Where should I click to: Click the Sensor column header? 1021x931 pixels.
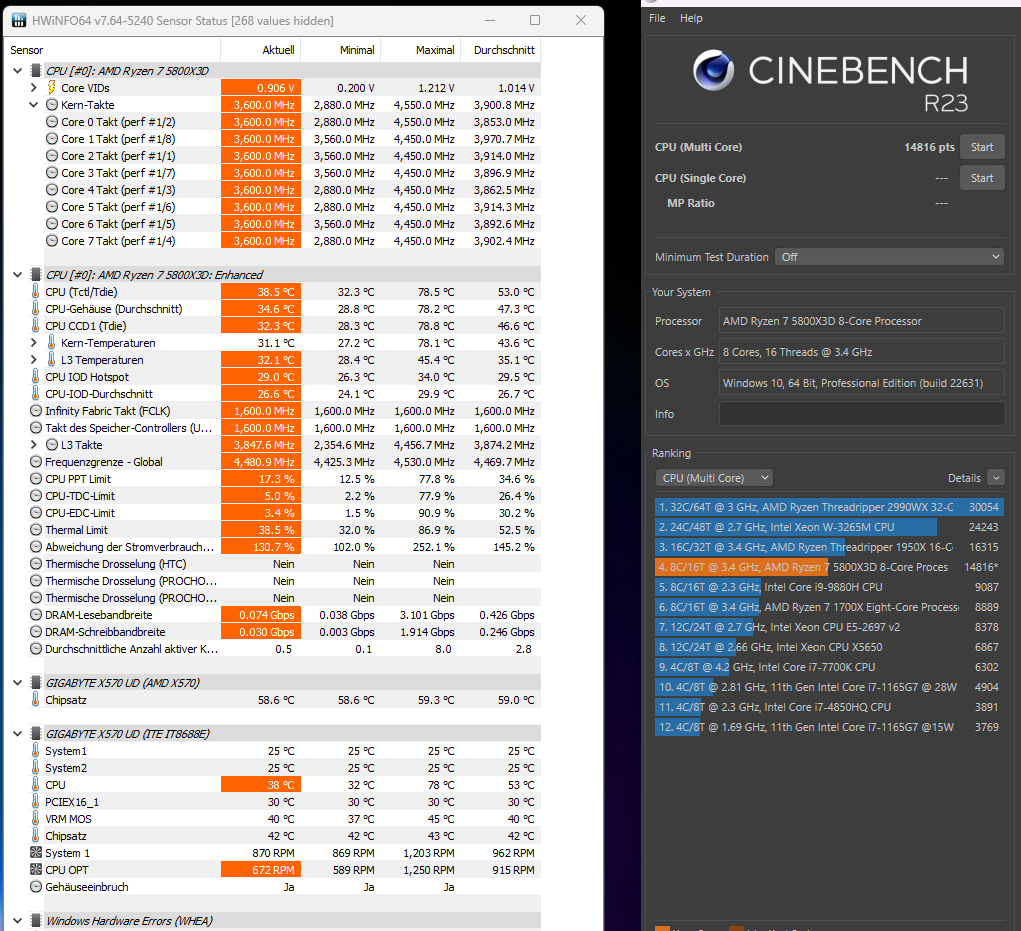coord(112,50)
